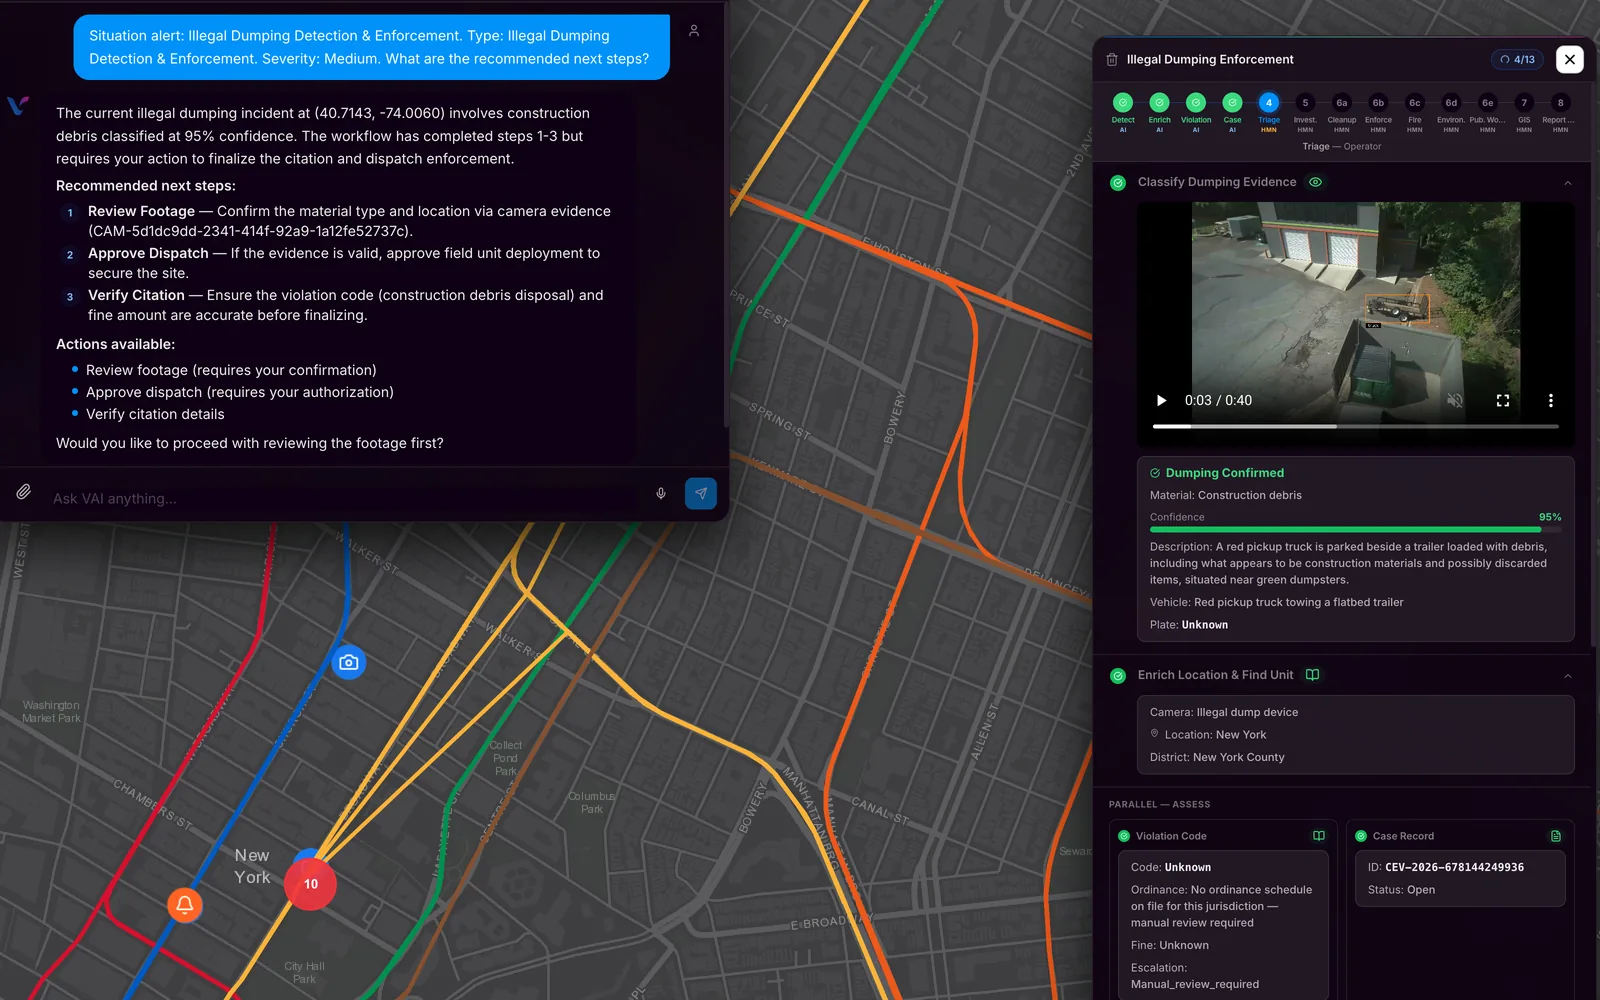Screen dimensions: 1600x1000
Task: Collapse the Enrich Location & Find Unit section
Action: 1568,676
